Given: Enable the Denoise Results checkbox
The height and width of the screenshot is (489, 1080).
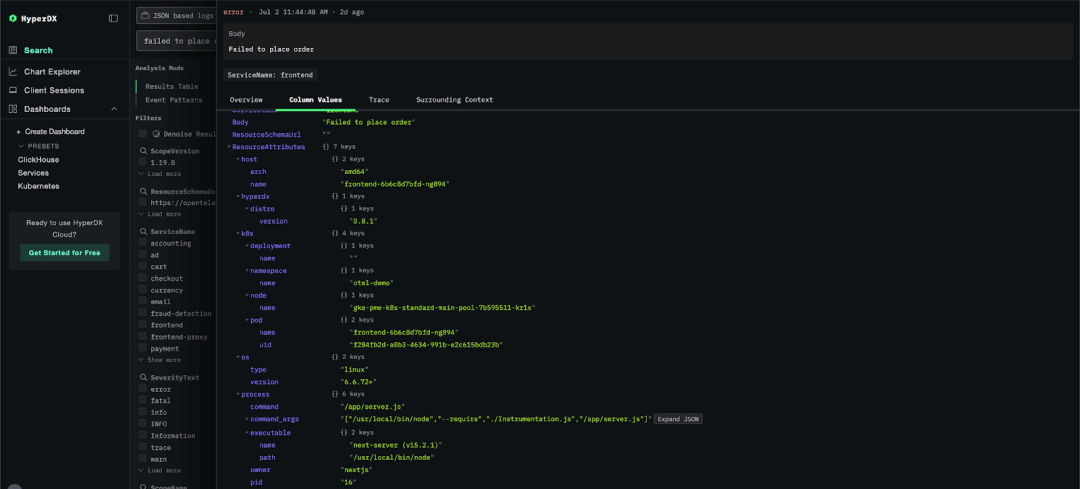Looking at the screenshot, I should (x=143, y=134).
